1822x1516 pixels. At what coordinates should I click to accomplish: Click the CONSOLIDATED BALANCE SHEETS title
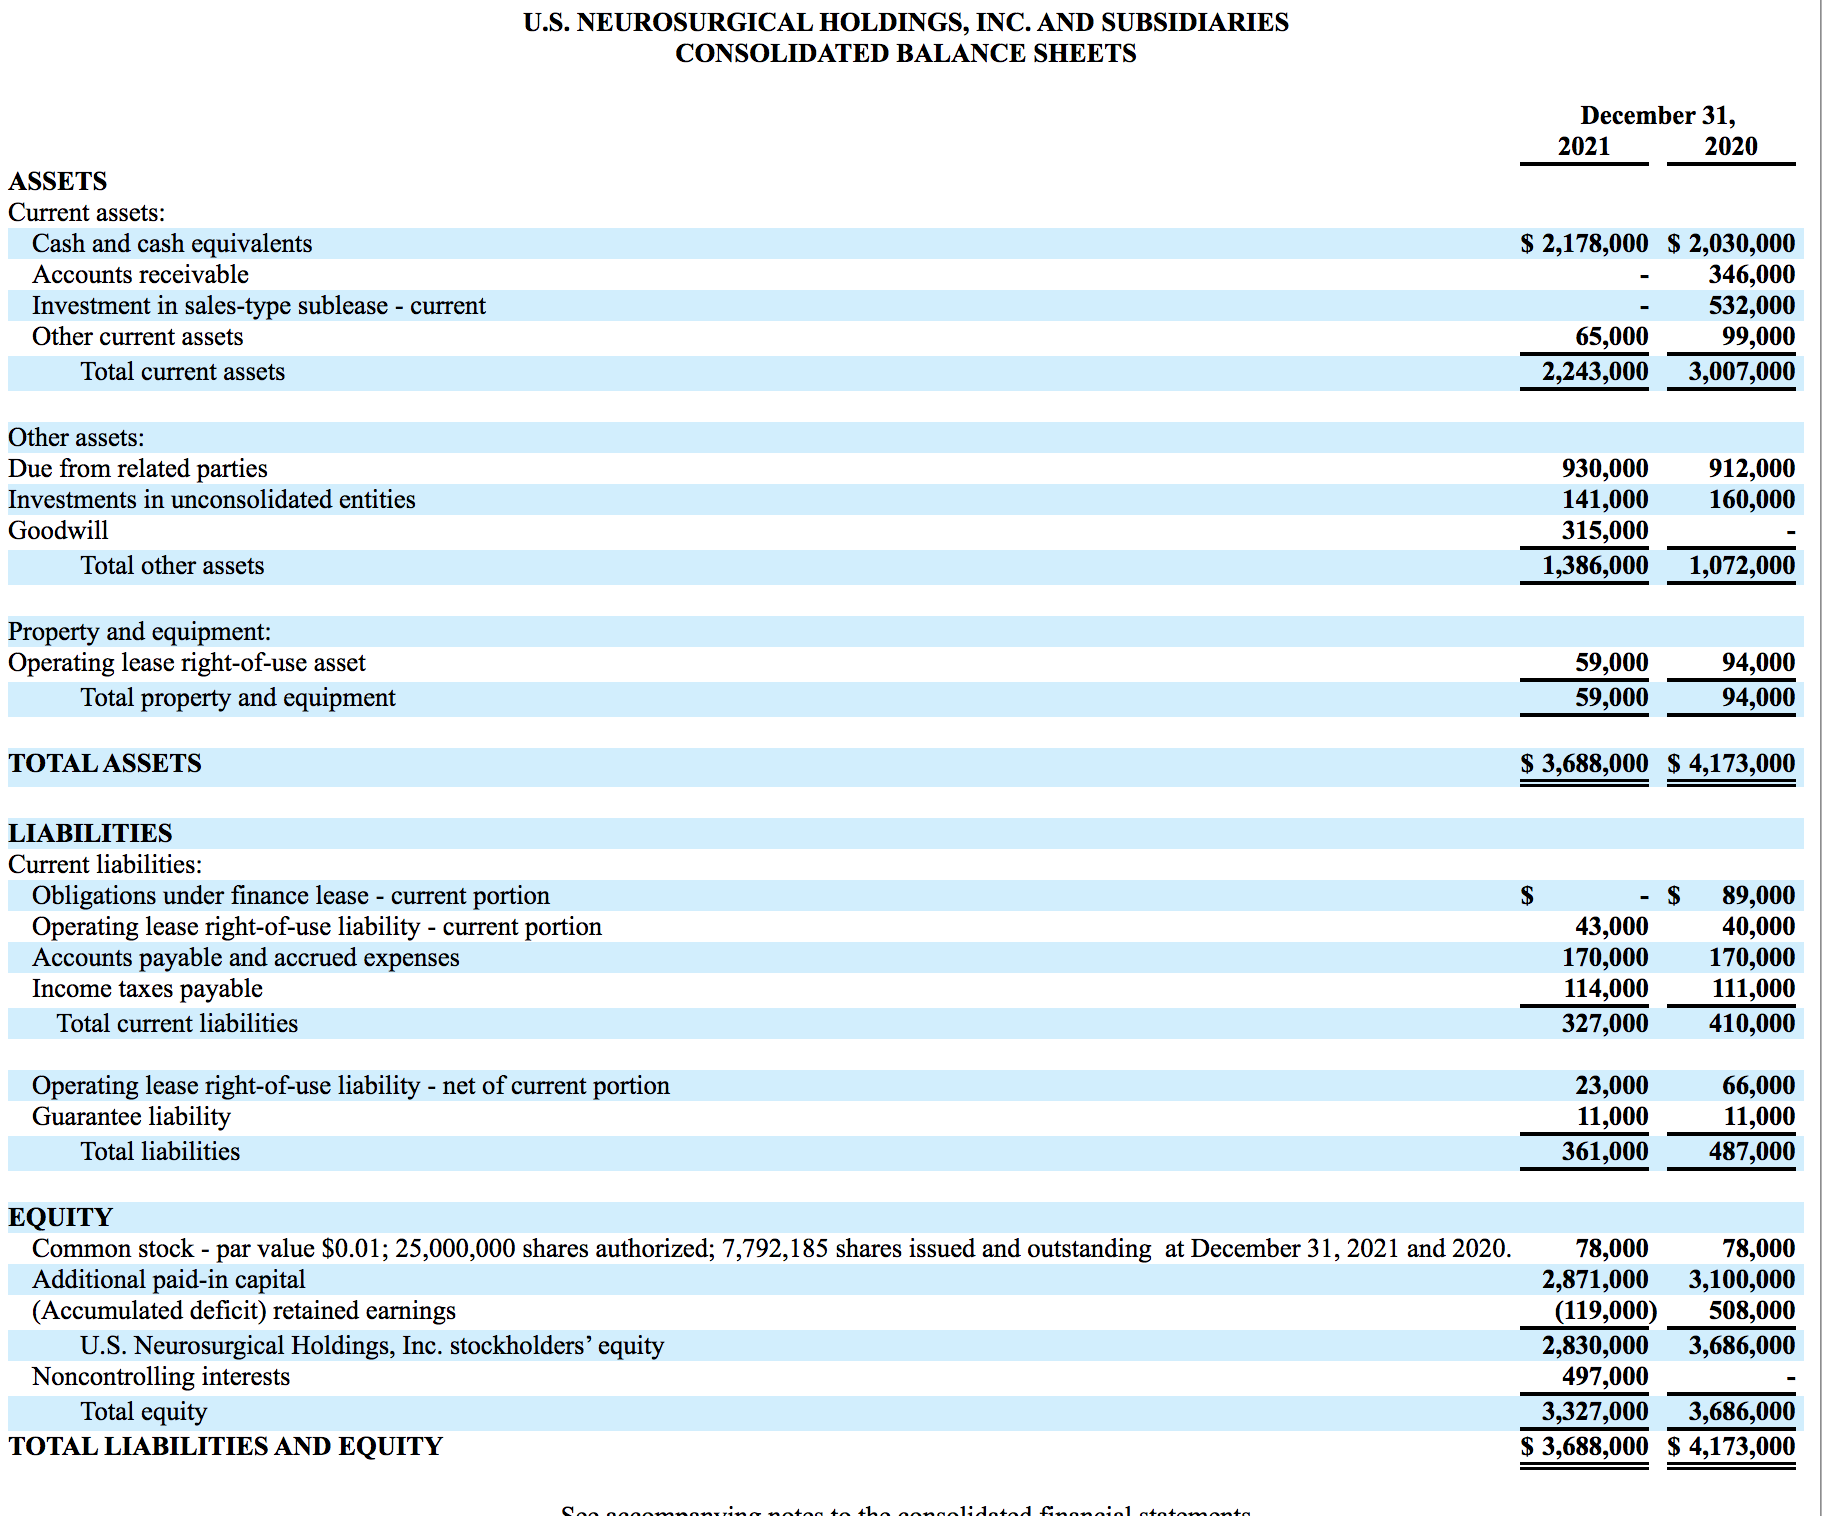906,53
